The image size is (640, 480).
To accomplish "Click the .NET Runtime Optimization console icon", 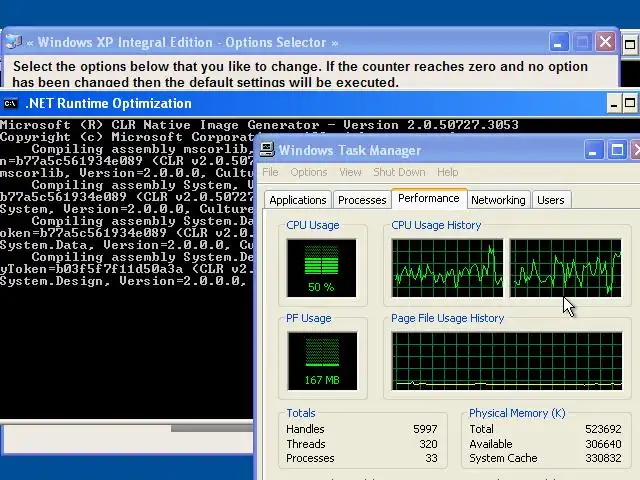I will click(11, 104).
